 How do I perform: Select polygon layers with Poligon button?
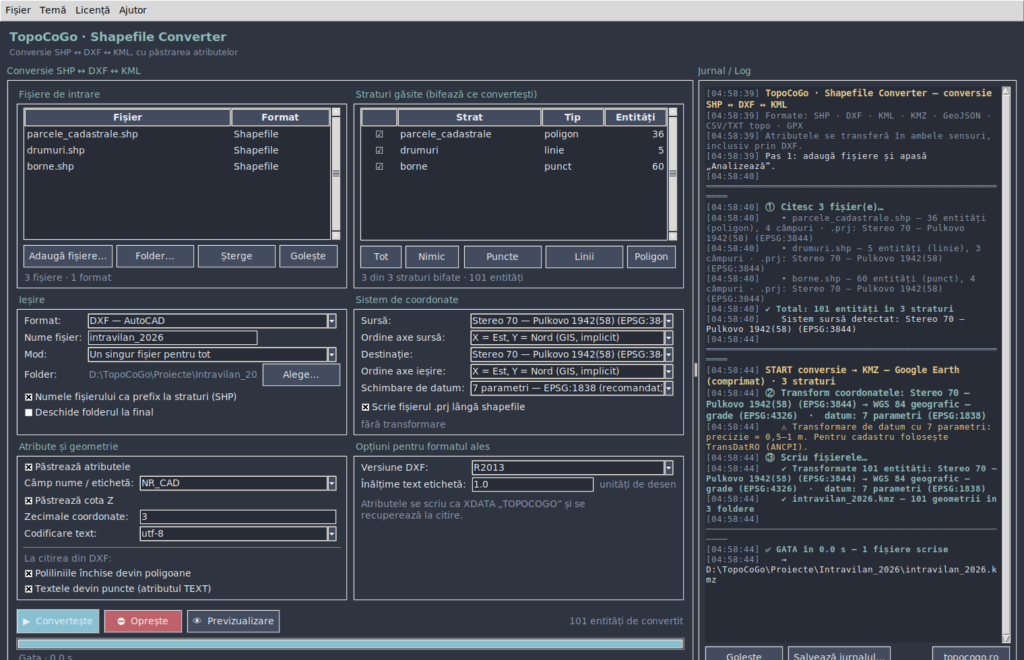651,257
